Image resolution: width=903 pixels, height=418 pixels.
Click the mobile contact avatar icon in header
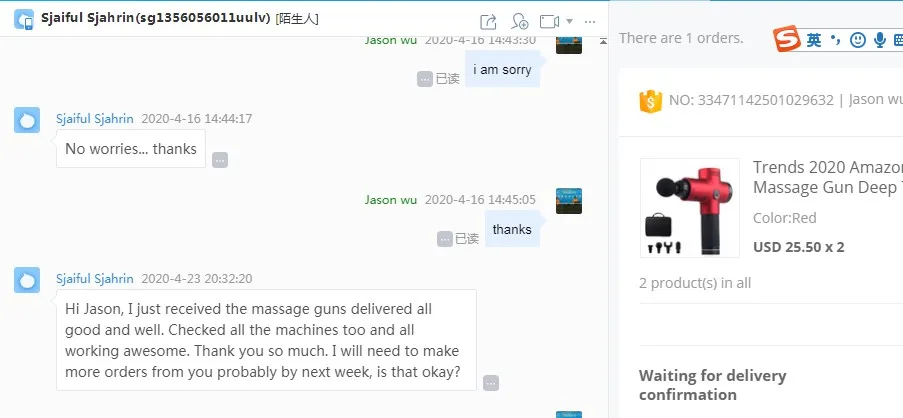pos(24,20)
